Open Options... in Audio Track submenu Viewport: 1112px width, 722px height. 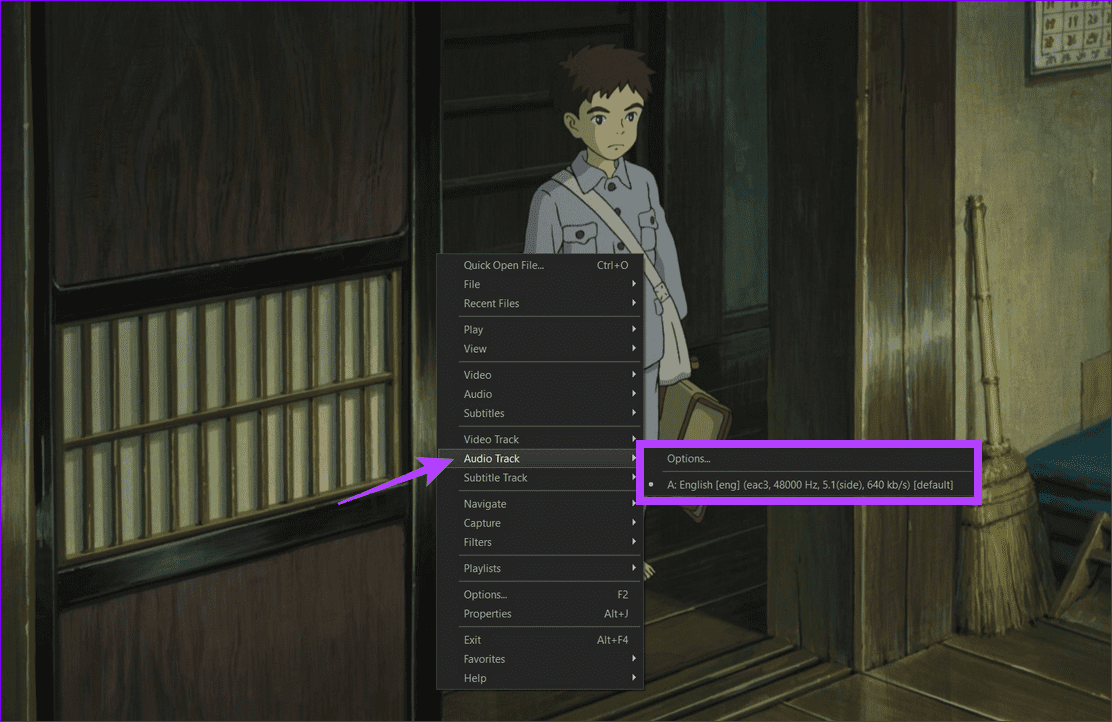point(809,459)
